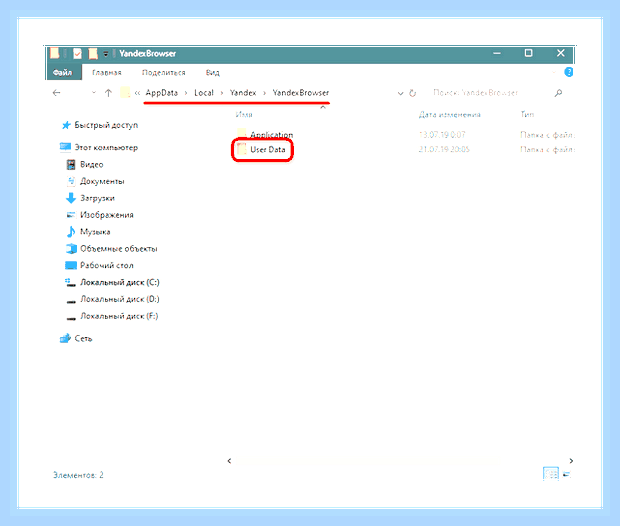The image size is (620, 526).
Task: Click date 21.07.19 20:05 cell
Action: [x=444, y=149]
